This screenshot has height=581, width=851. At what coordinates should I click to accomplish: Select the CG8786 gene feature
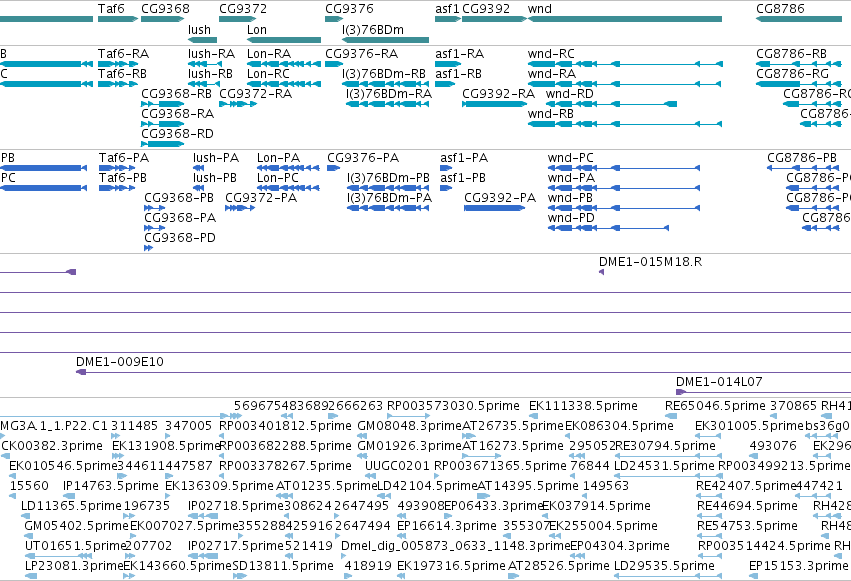tap(799, 19)
